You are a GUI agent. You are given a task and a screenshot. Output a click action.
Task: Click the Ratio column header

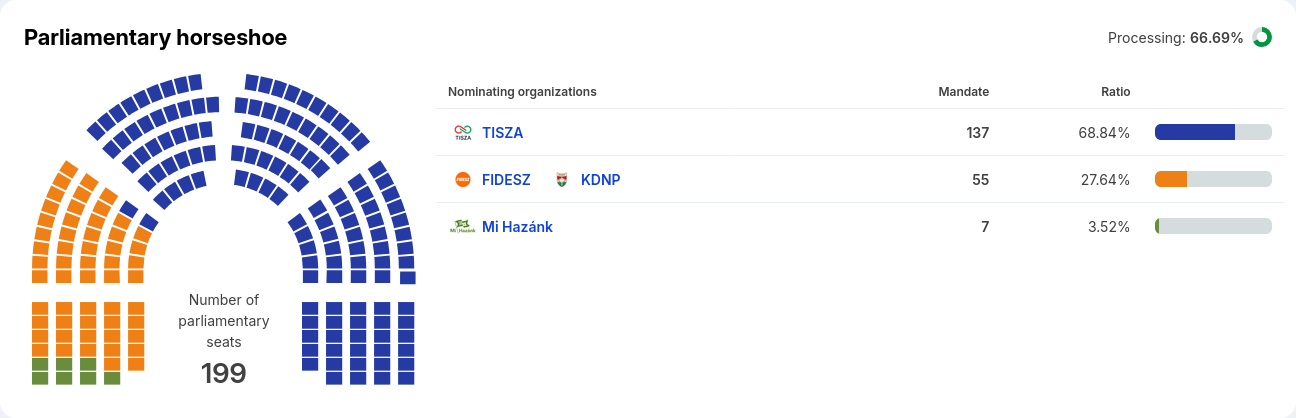point(1115,91)
